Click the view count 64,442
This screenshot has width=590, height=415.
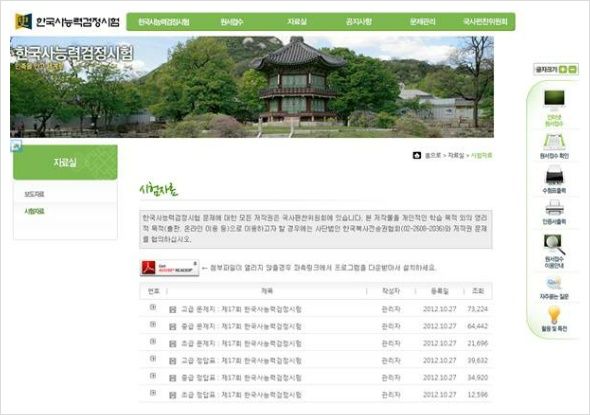[477, 326]
